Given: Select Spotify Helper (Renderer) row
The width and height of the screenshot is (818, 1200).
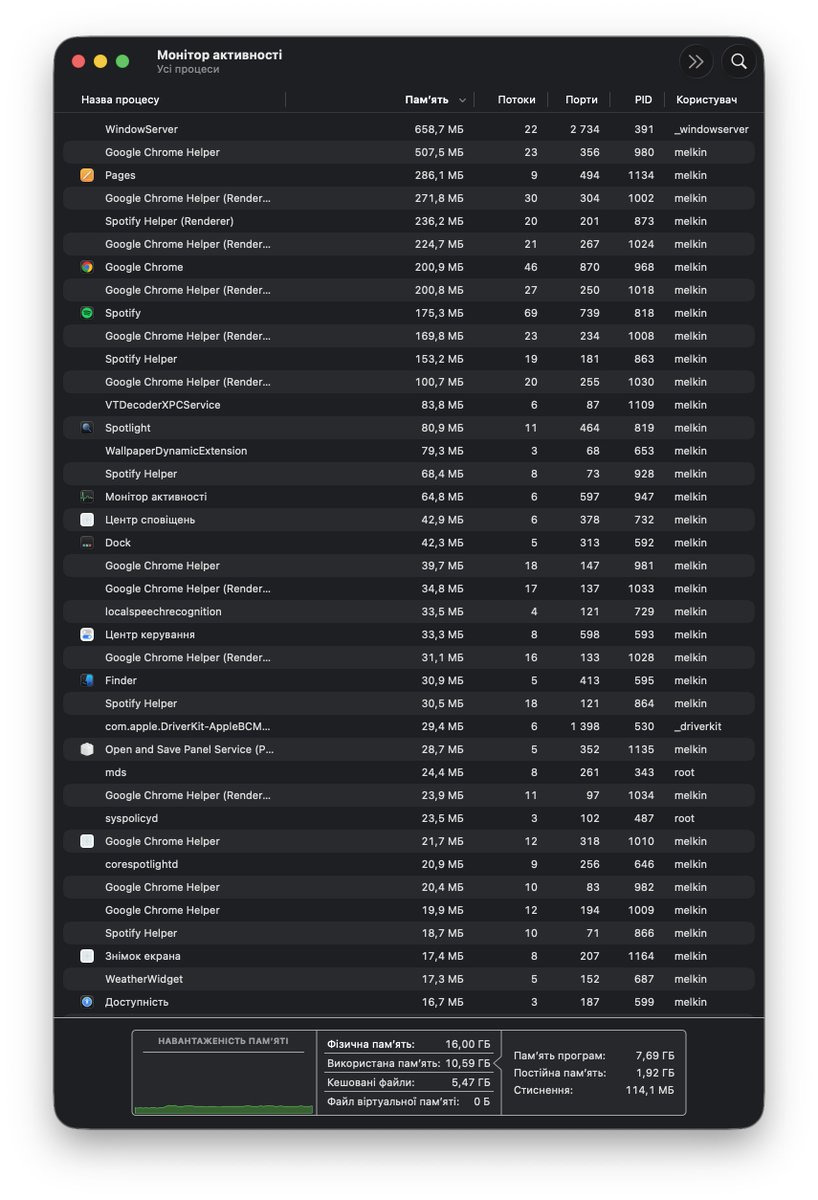Looking at the screenshot, I should pos(409,221).
